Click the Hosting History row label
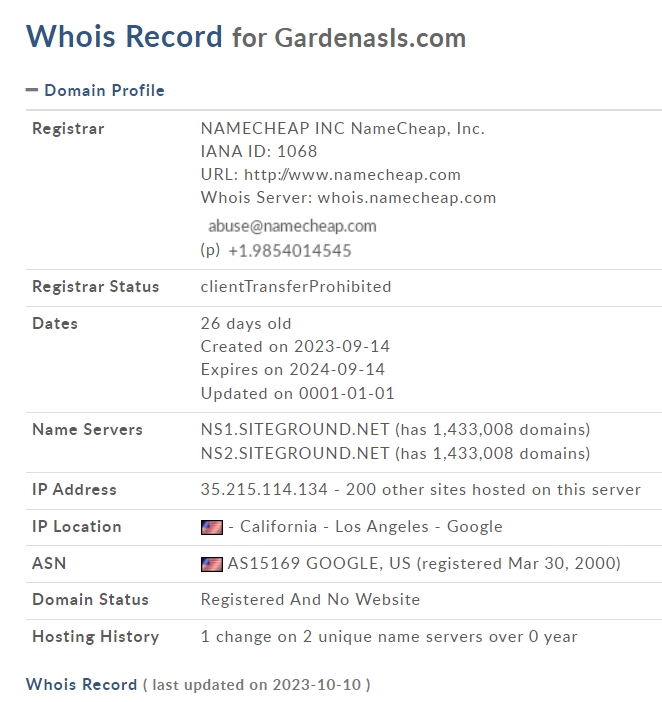662x702 pixels. coord(95,637)
